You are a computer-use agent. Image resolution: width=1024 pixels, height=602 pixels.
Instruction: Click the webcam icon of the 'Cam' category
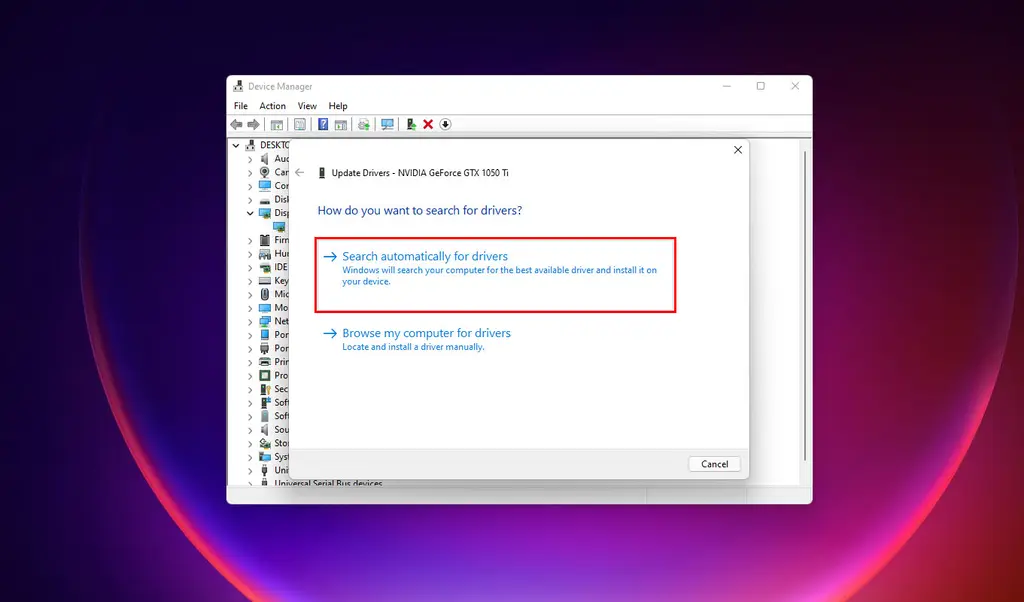pos(264,172)
